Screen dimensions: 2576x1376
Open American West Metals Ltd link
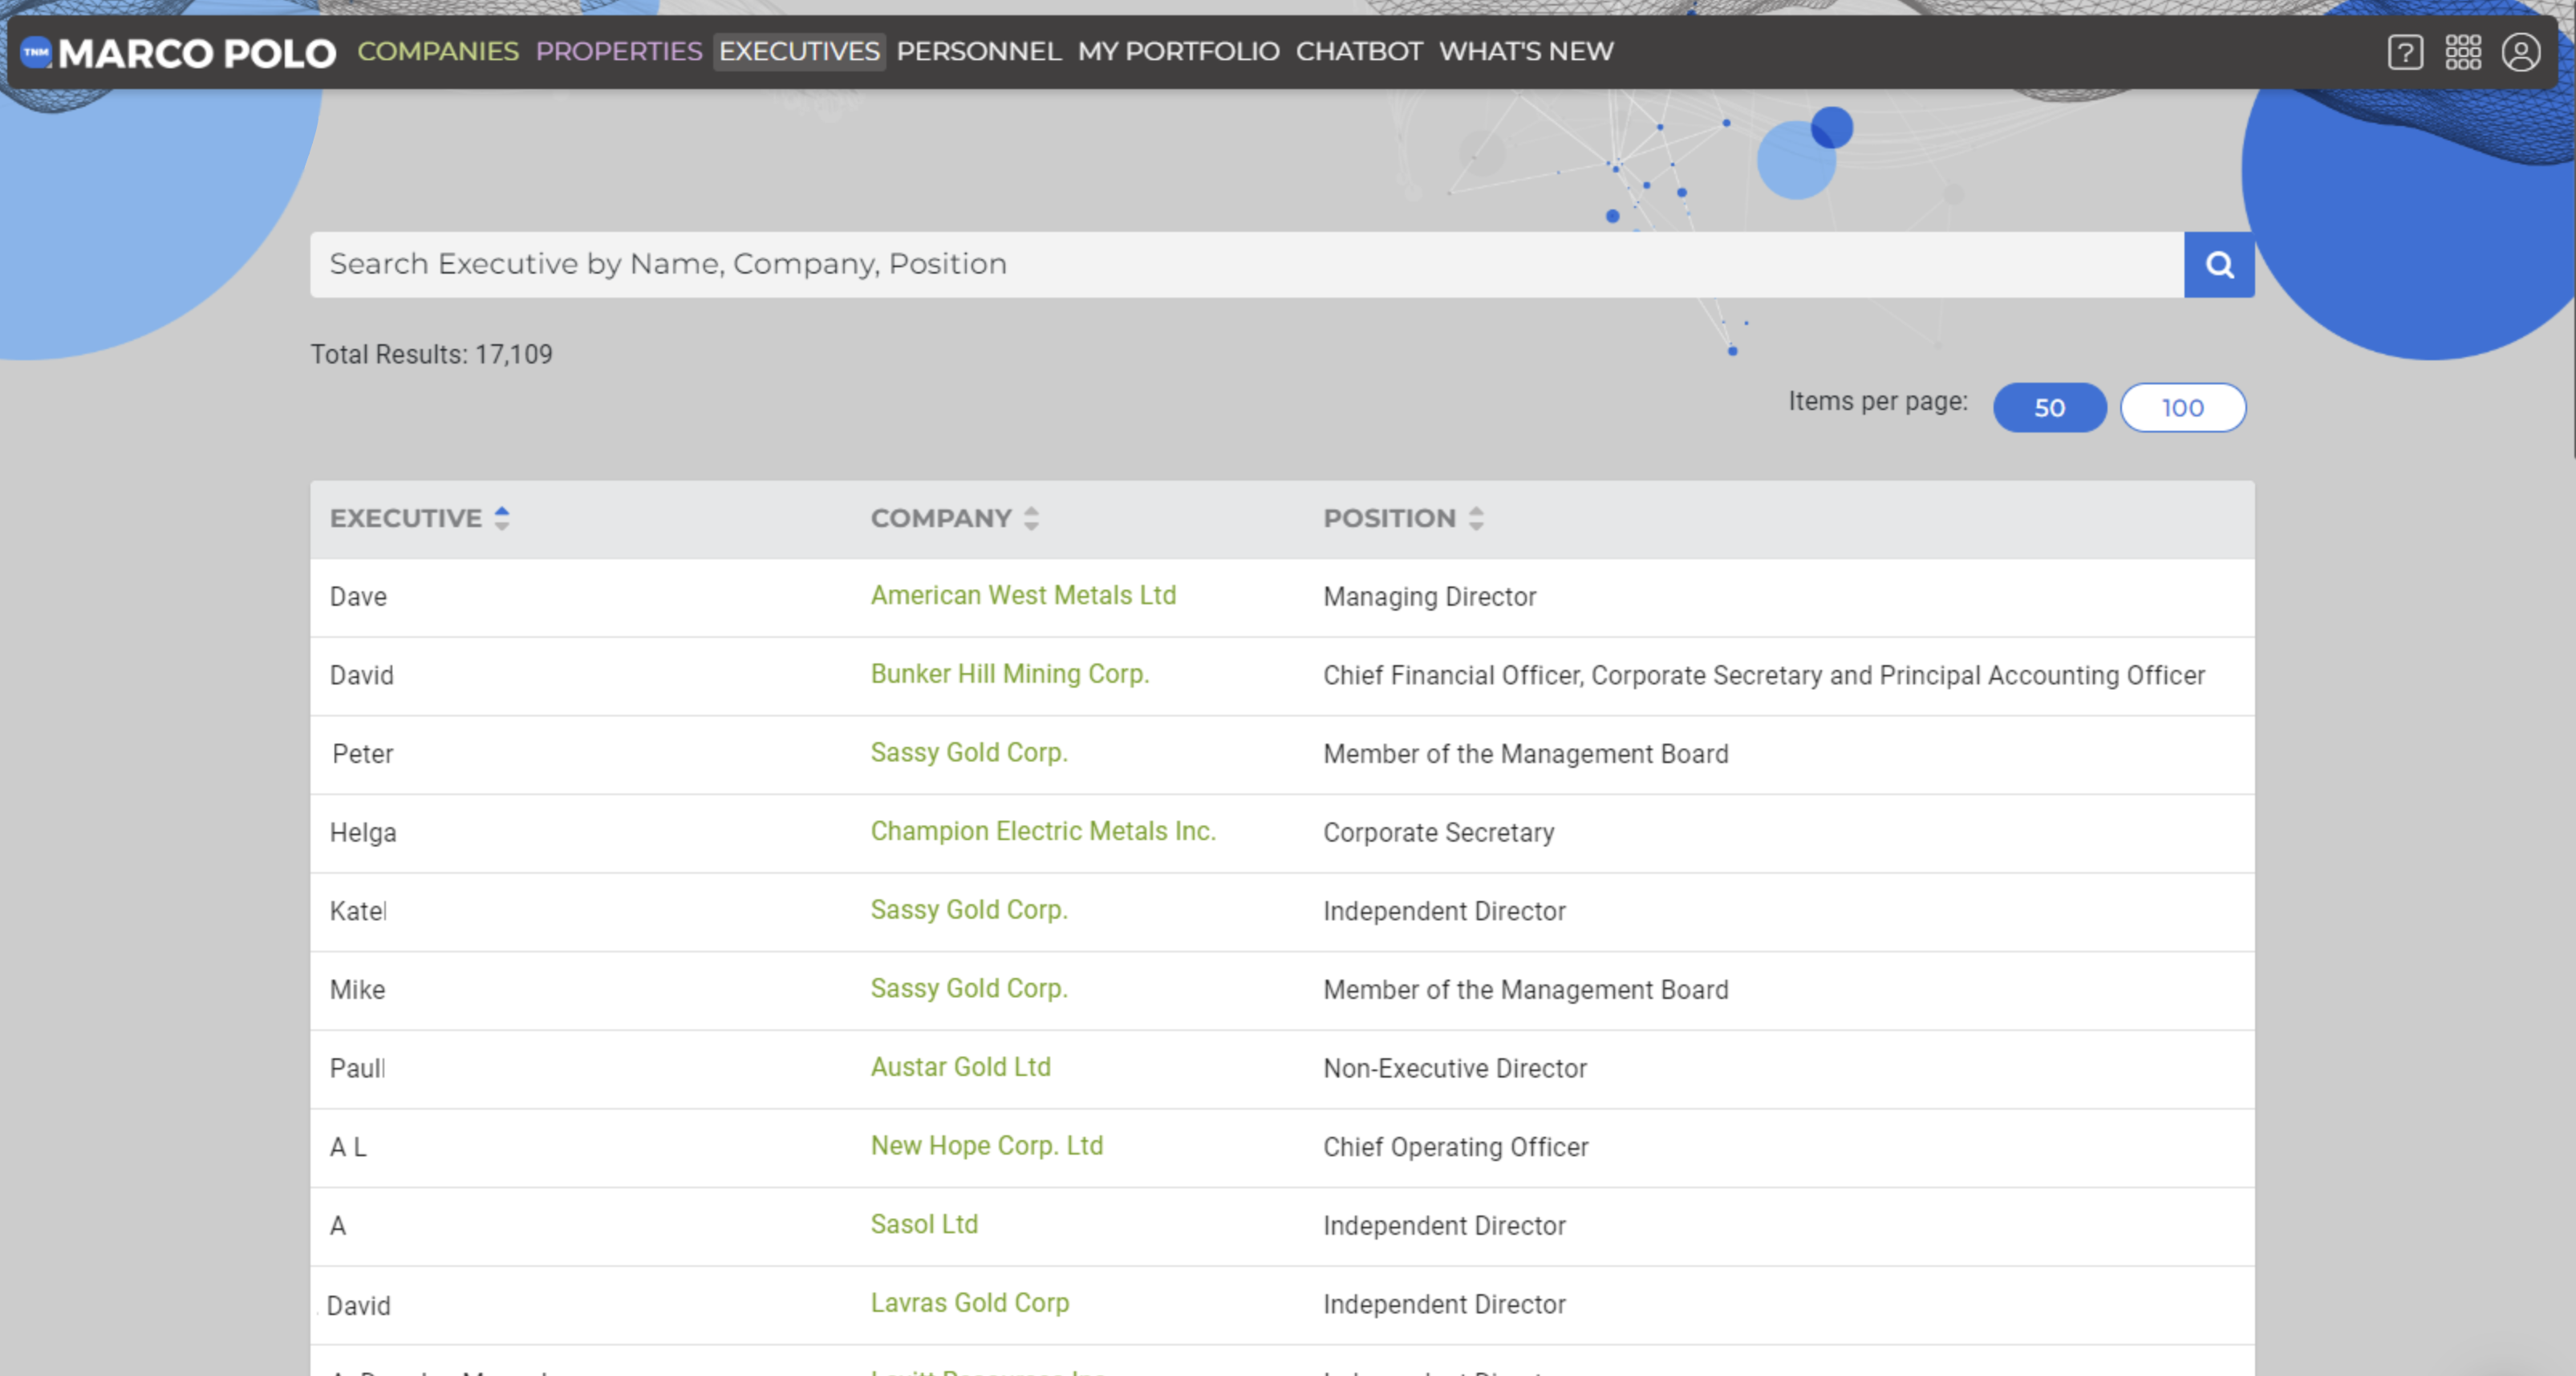coord(1023,596)
